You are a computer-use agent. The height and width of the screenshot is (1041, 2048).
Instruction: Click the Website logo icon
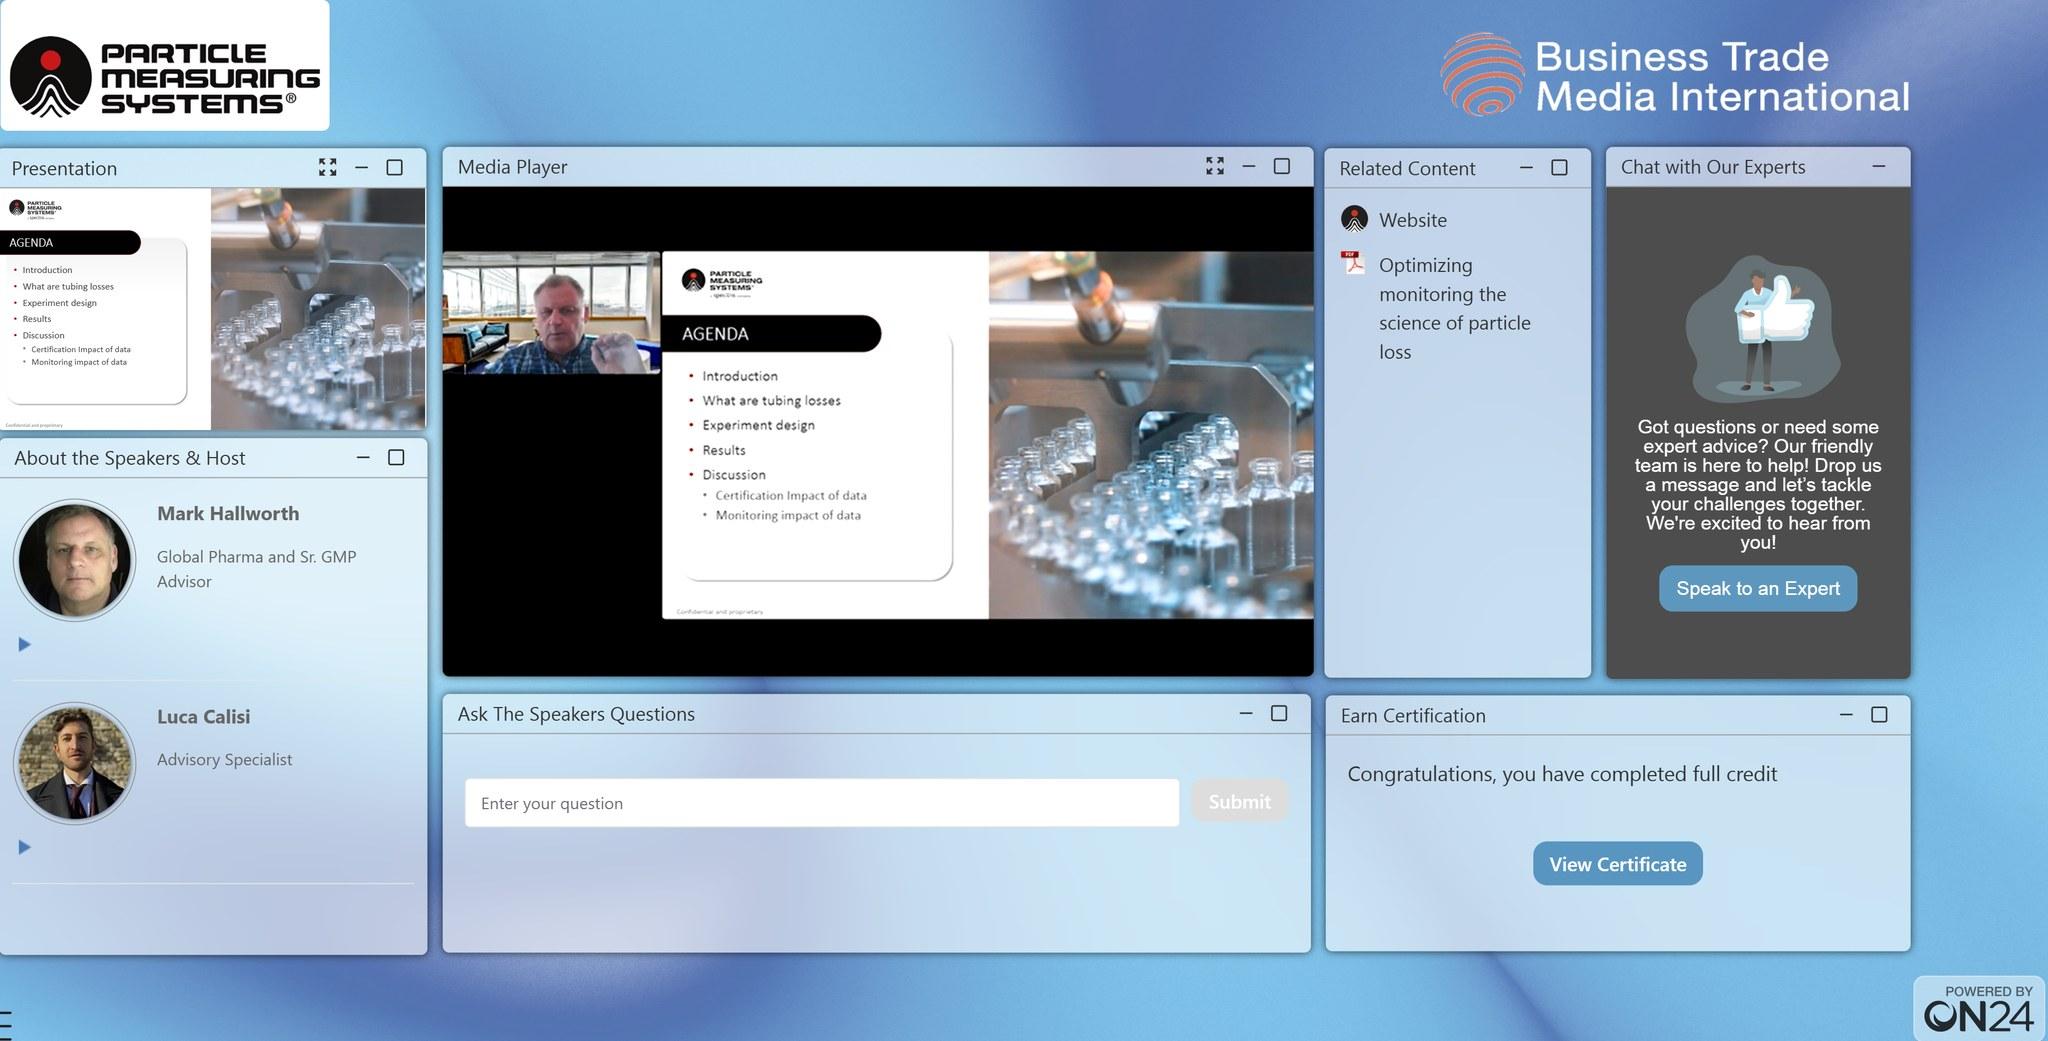click(x=1354, y=219)
